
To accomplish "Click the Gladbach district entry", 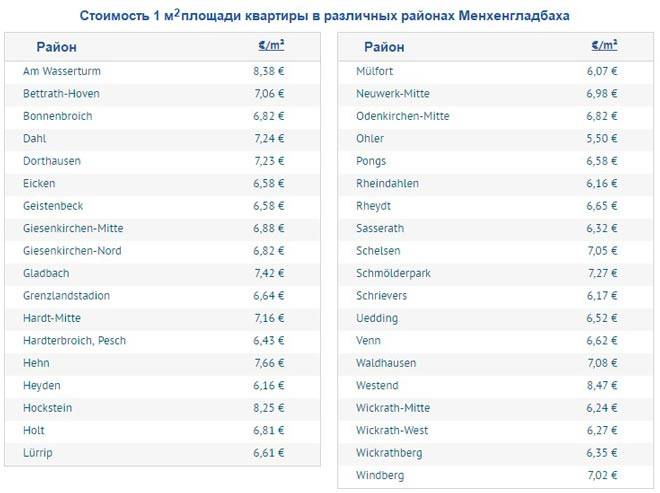I will click(46, 273).
